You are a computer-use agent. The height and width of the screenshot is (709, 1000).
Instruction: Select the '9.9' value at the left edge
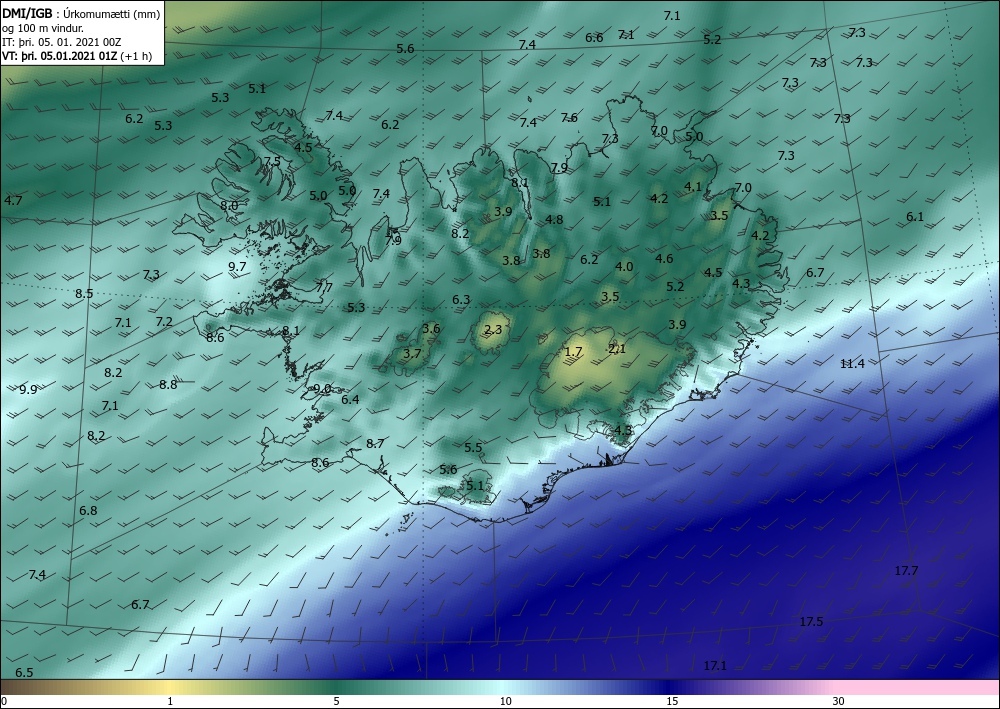tap(28, 390)
